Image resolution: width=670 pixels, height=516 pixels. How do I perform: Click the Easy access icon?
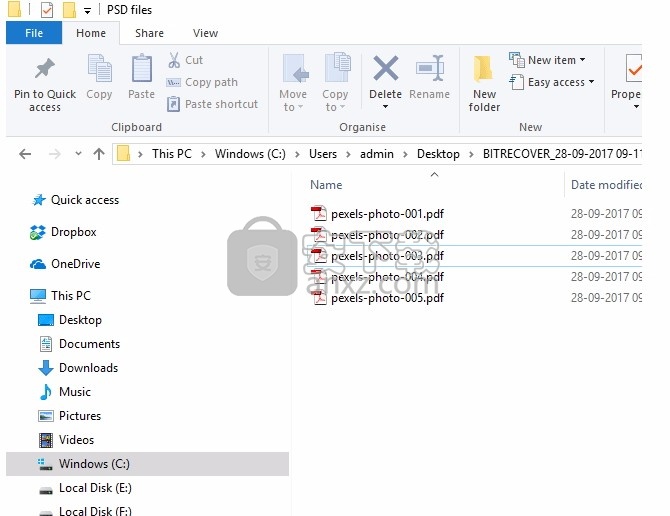(517, 82)
